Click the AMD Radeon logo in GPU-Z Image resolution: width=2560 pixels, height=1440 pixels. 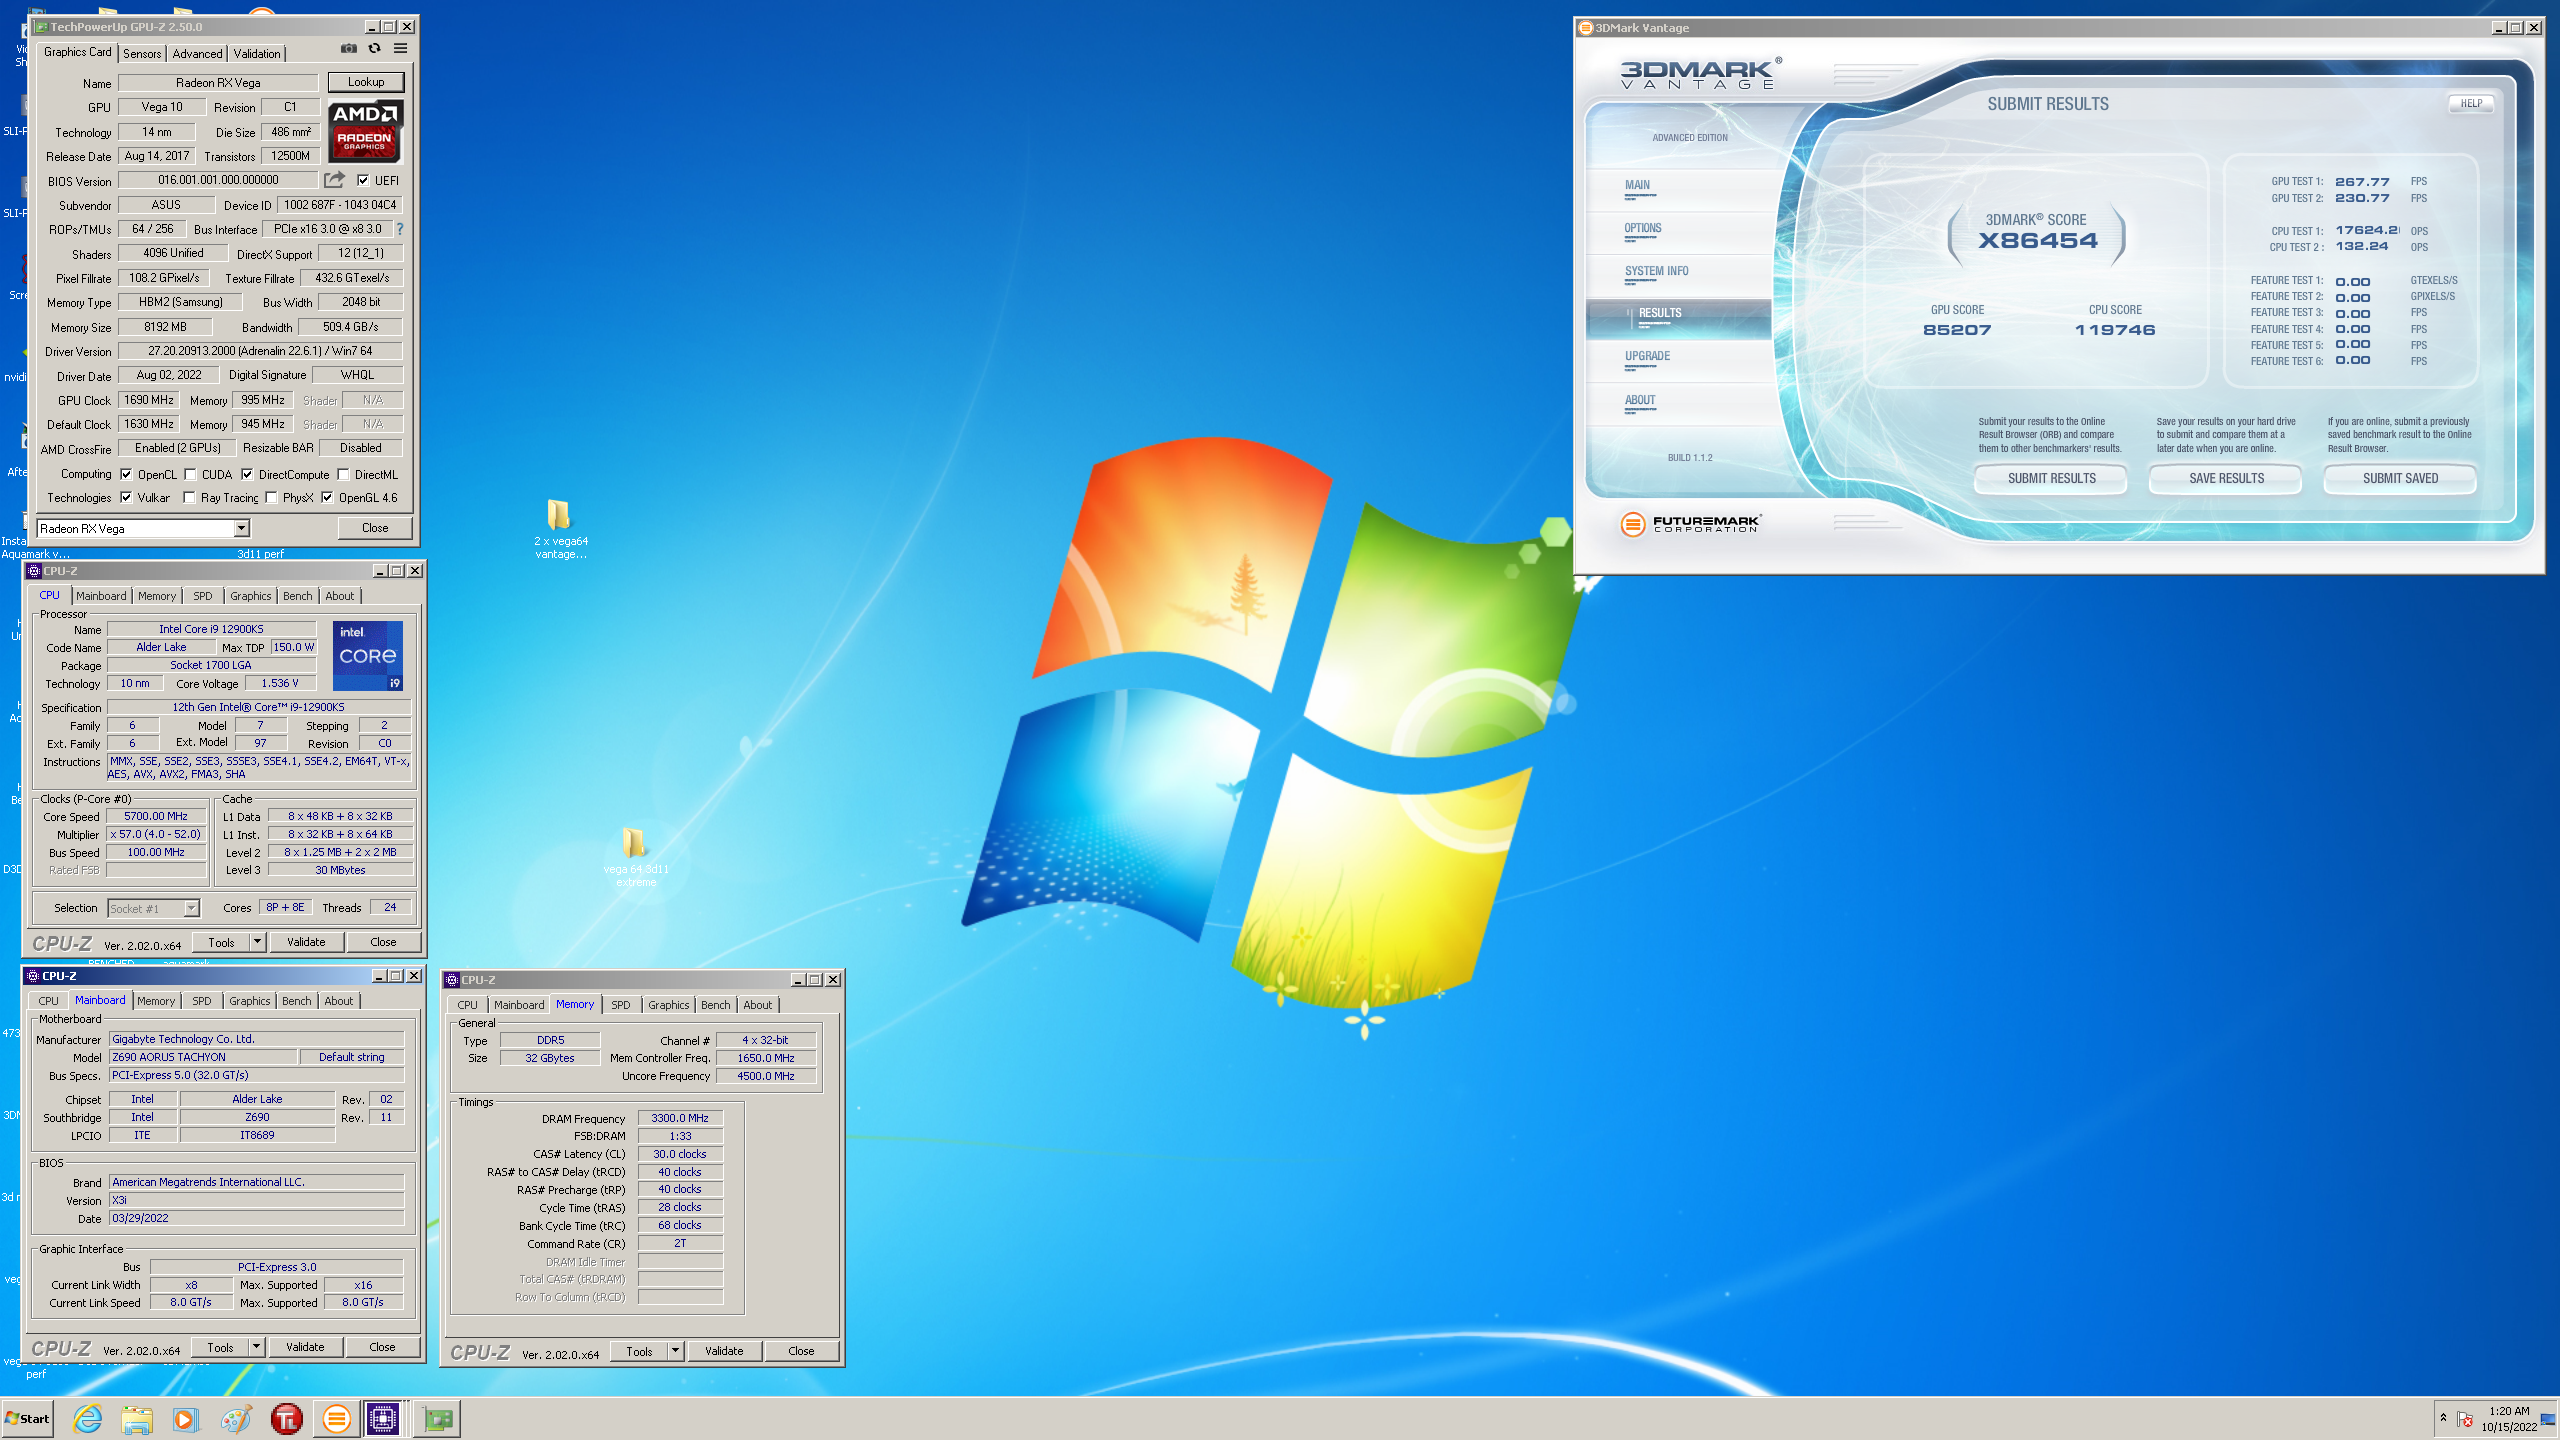pos(365,131)
